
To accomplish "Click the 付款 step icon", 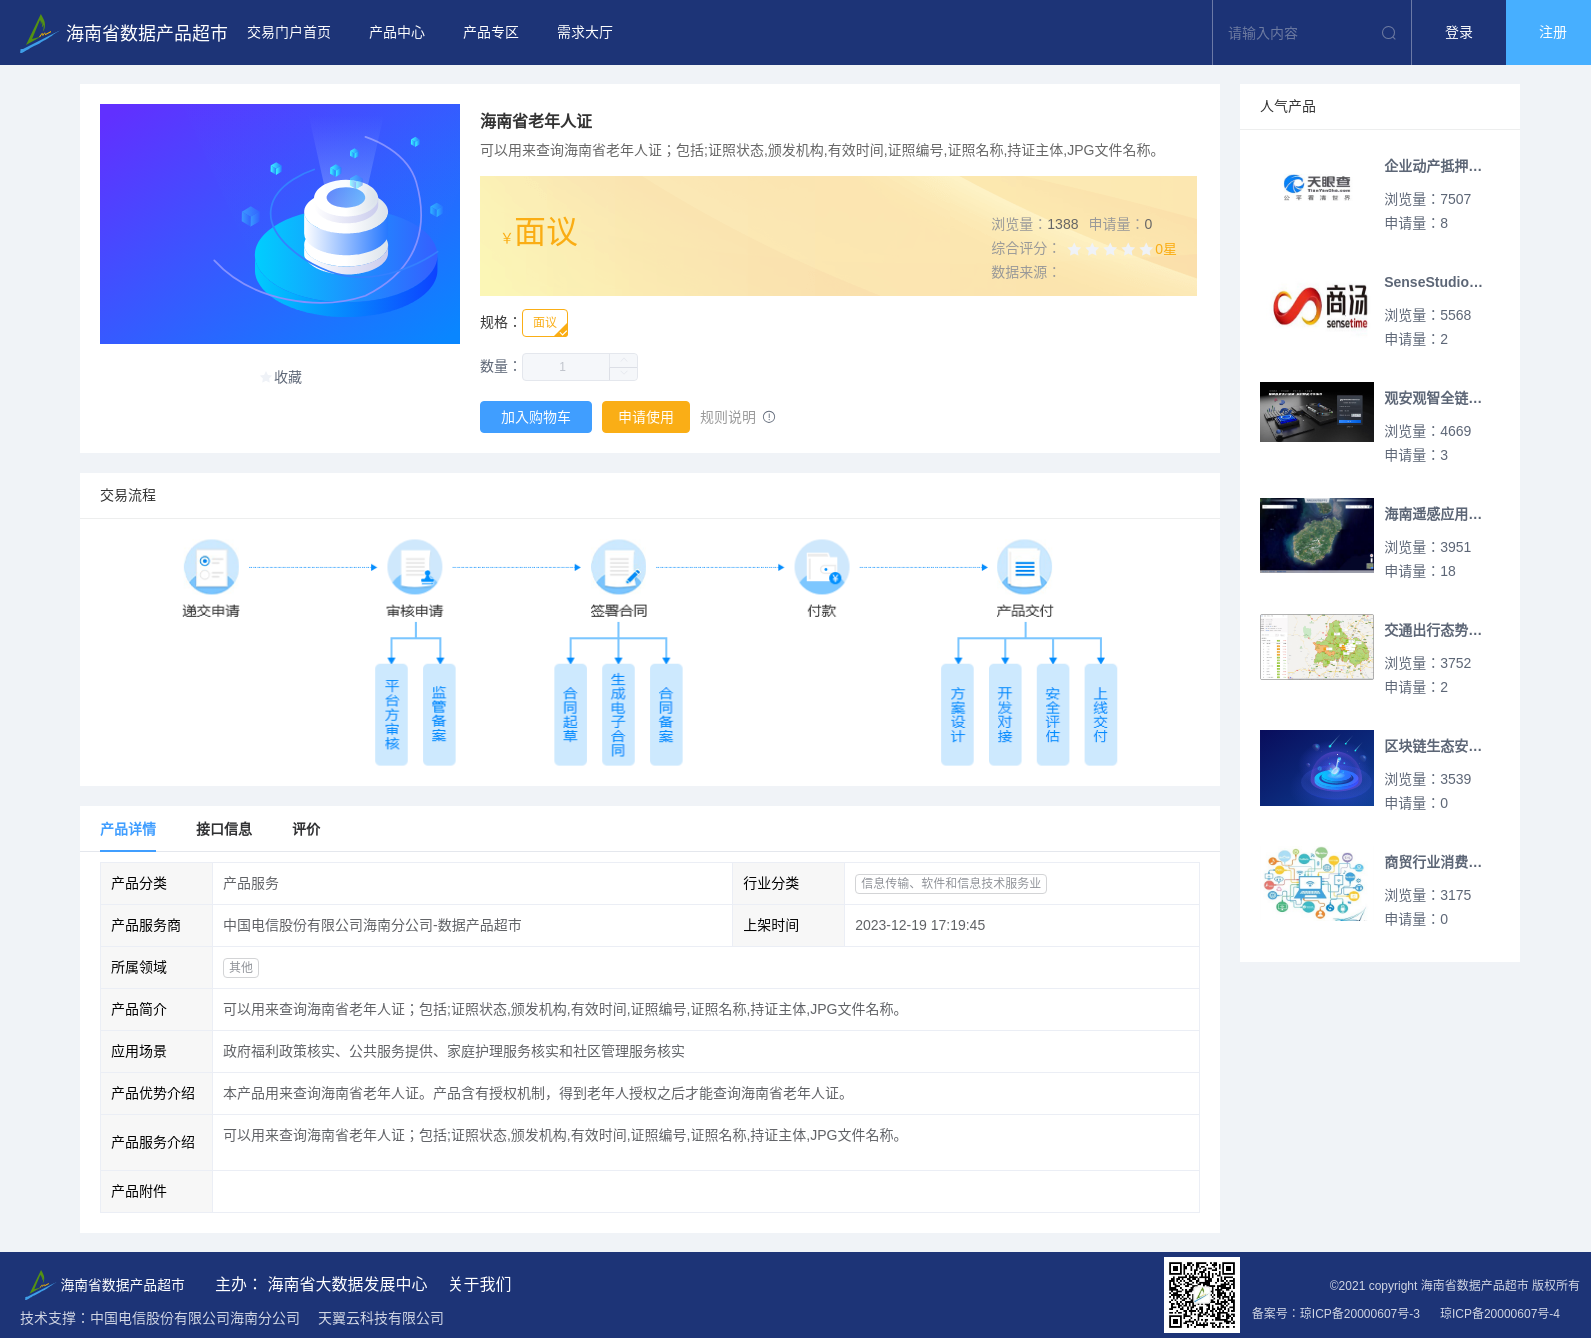I will (x=822, y=567).
